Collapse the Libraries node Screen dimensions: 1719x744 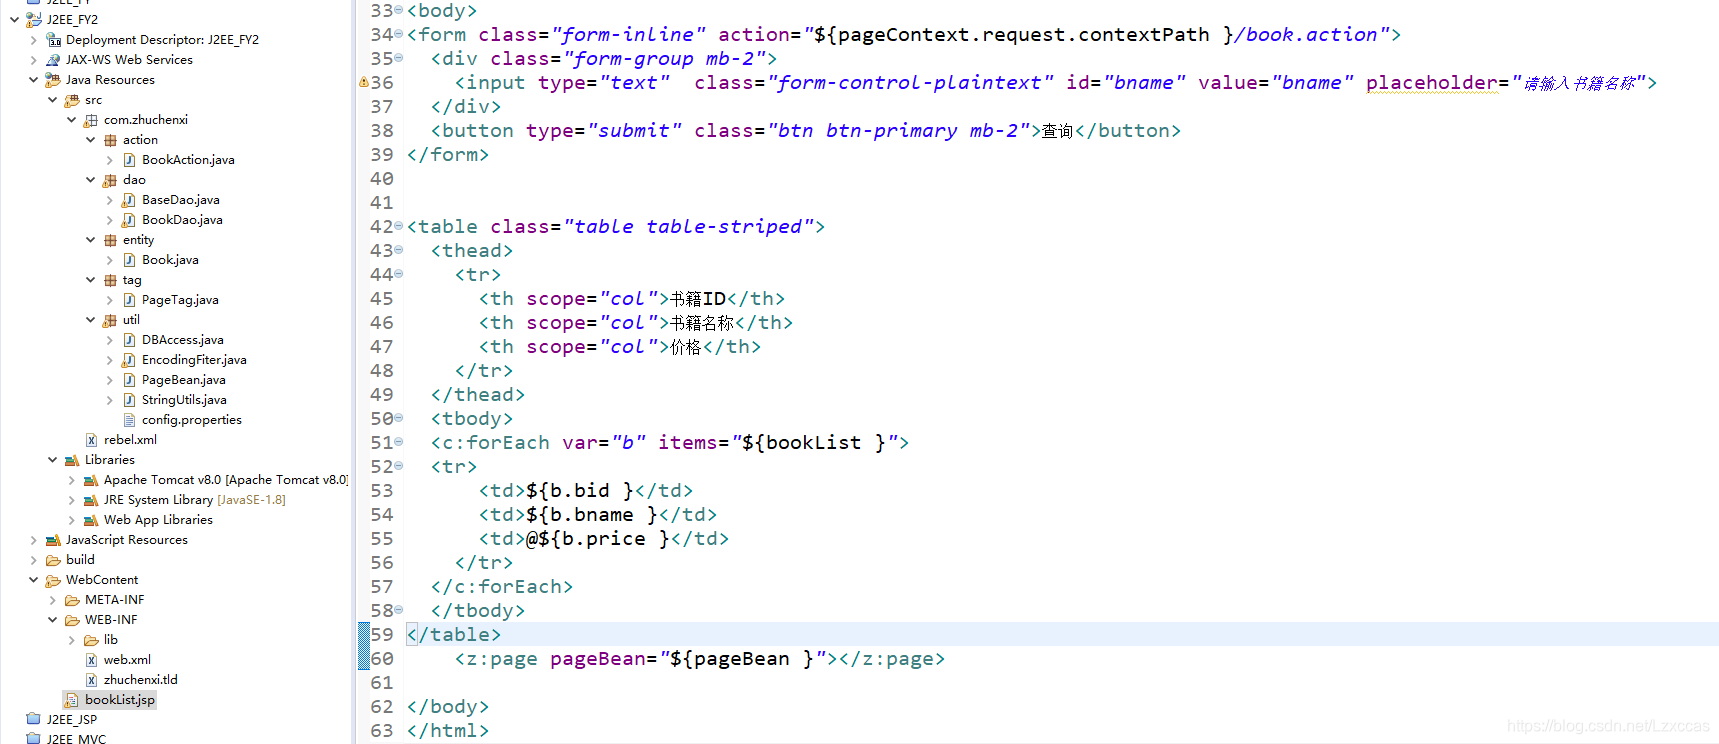point(52,460)
